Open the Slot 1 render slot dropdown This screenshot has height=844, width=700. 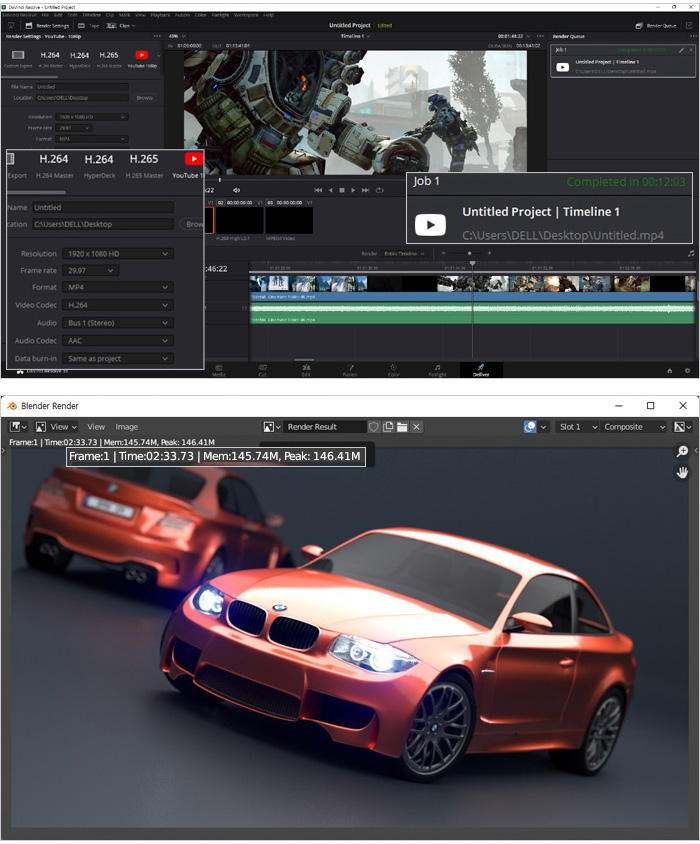click(578, 427)
